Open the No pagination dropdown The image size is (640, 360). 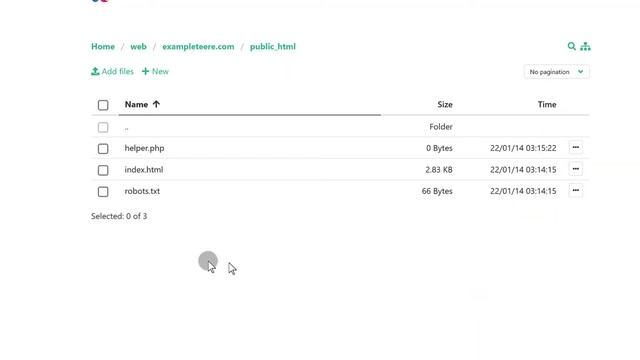556,72
